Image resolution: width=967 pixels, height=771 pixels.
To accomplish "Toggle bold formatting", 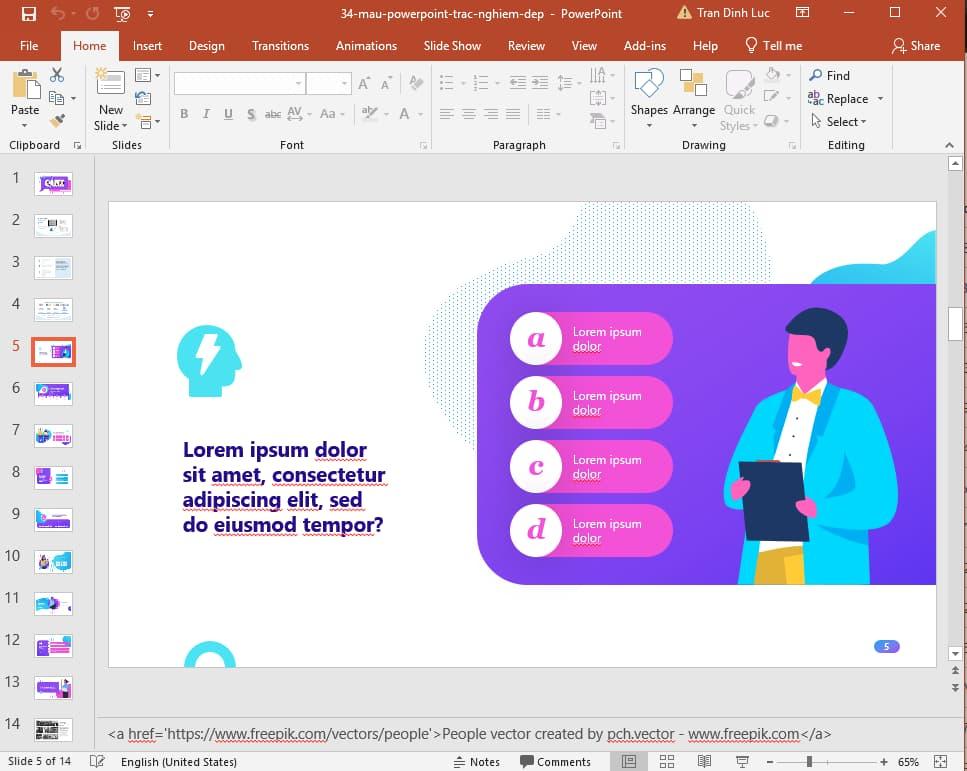I will click(184, 114).
